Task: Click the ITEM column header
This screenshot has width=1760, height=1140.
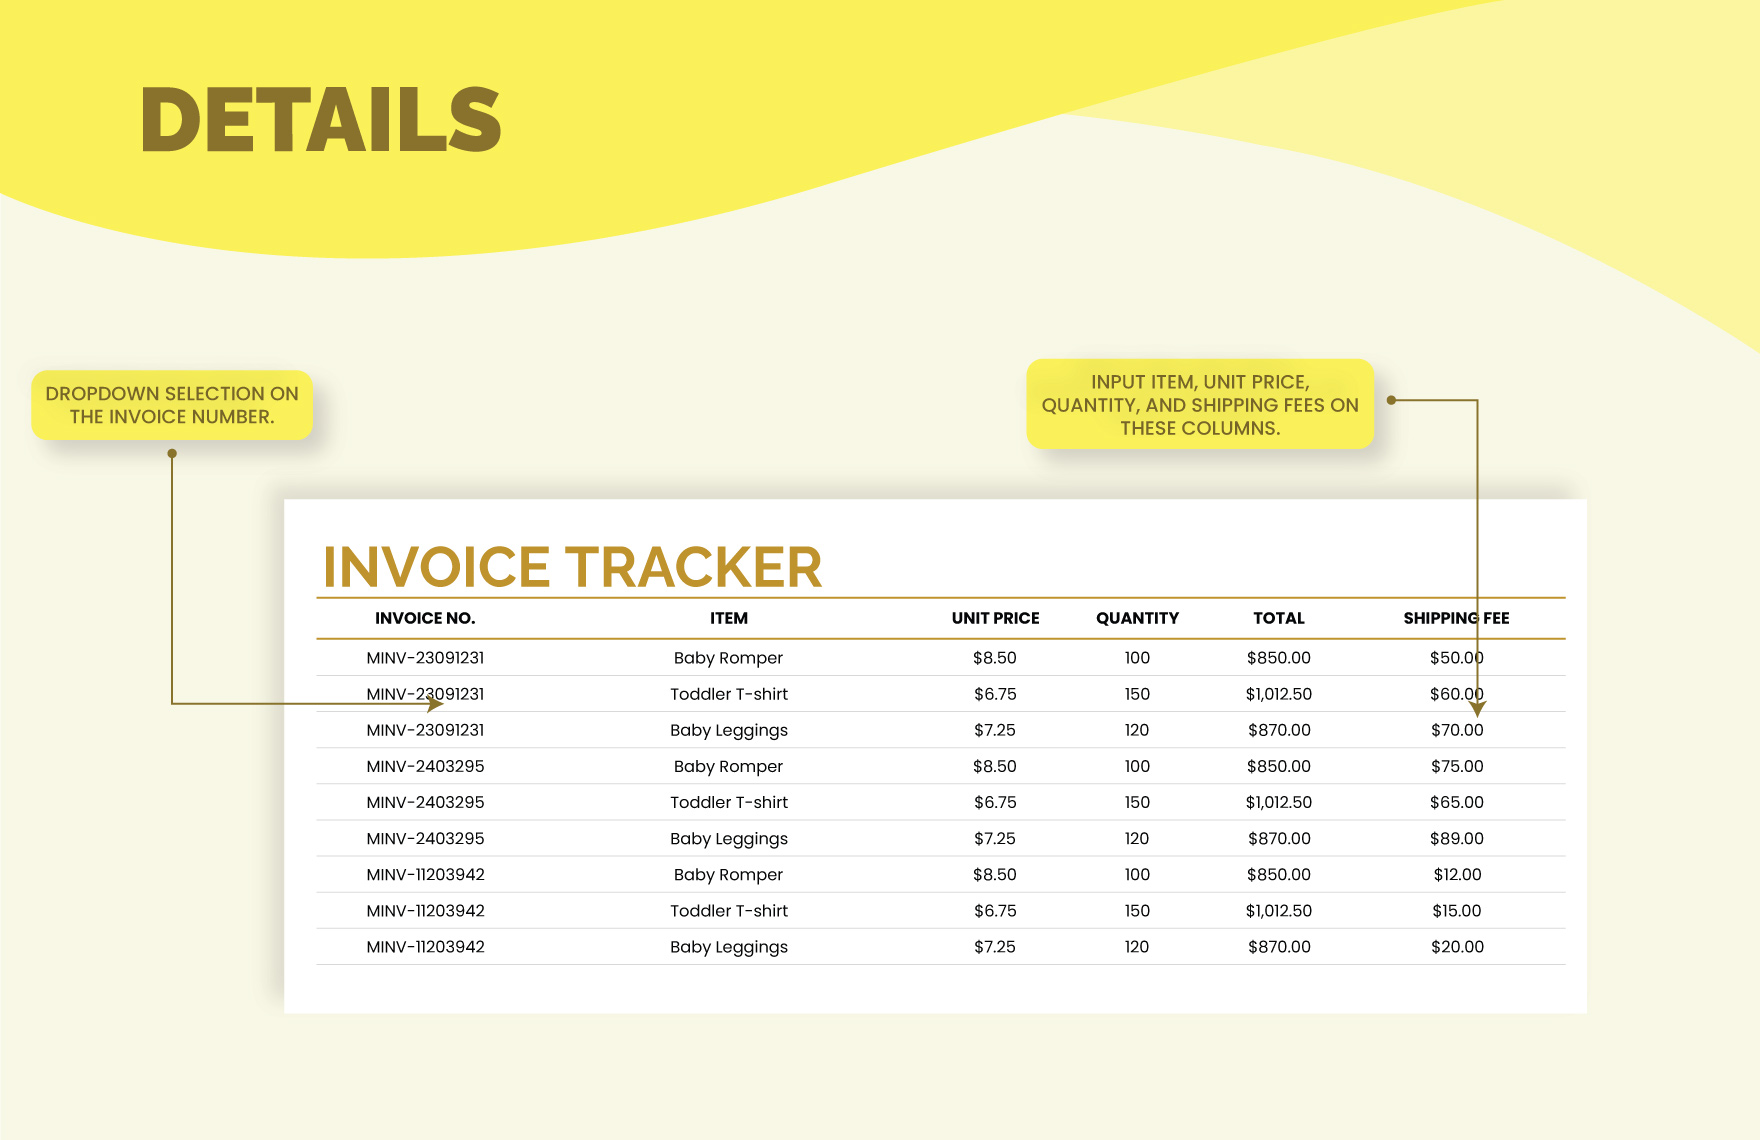Action: tap(729, 618)
